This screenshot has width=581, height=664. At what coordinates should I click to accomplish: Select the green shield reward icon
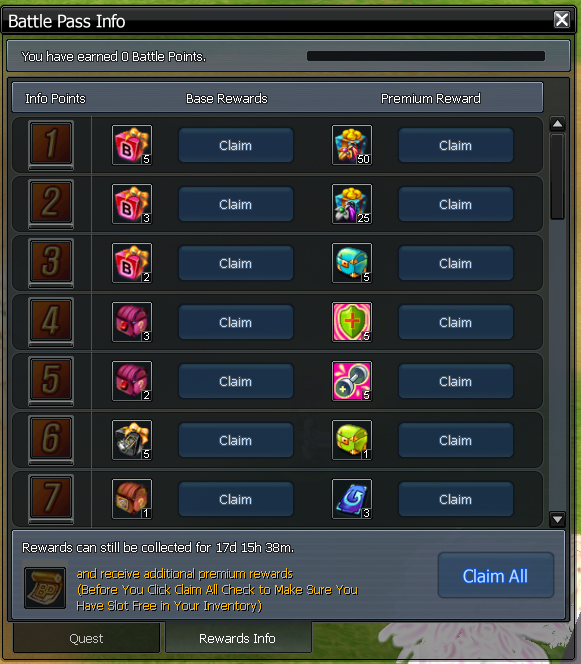tap(352, 322)
